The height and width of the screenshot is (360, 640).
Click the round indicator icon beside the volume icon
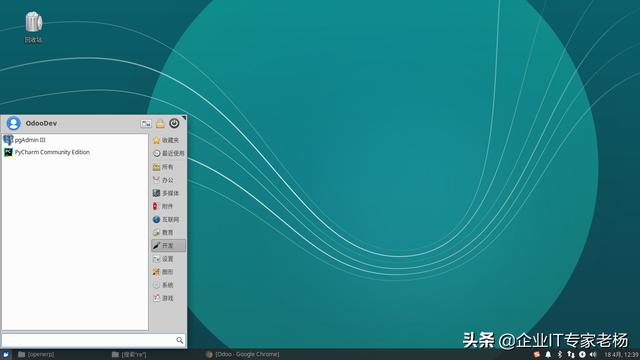[x=582, y=354]
